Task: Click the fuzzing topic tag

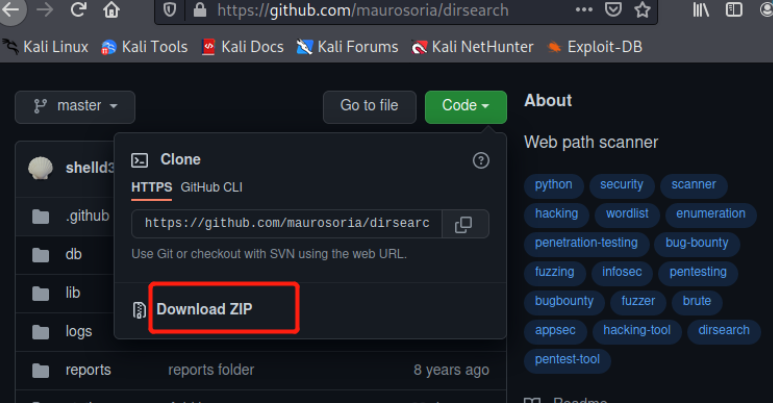Action: tap(555, 272)
